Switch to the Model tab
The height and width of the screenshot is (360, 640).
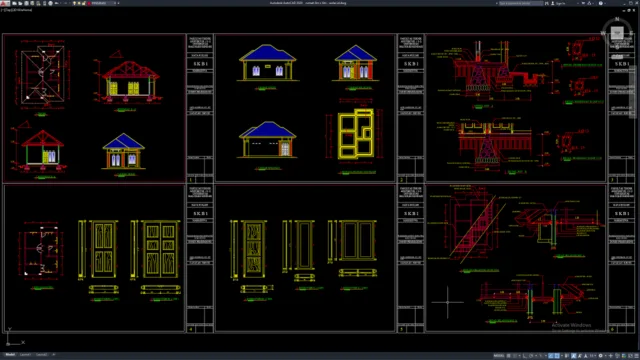10,355
